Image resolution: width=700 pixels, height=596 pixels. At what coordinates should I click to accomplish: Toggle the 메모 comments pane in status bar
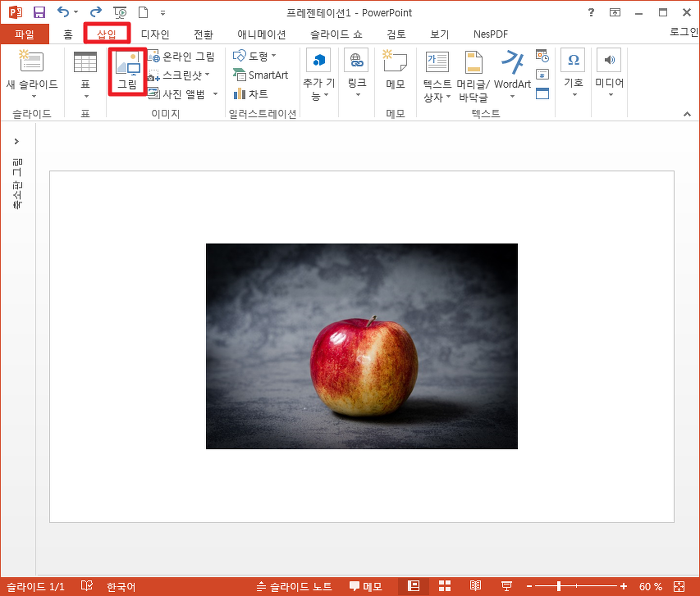click(366, 587)
